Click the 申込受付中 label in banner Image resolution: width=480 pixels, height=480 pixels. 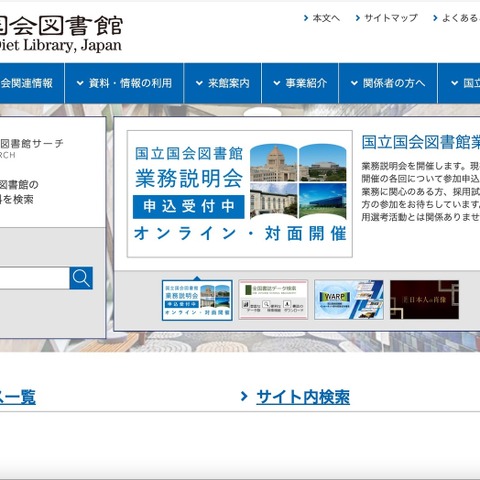click(189, 207)
